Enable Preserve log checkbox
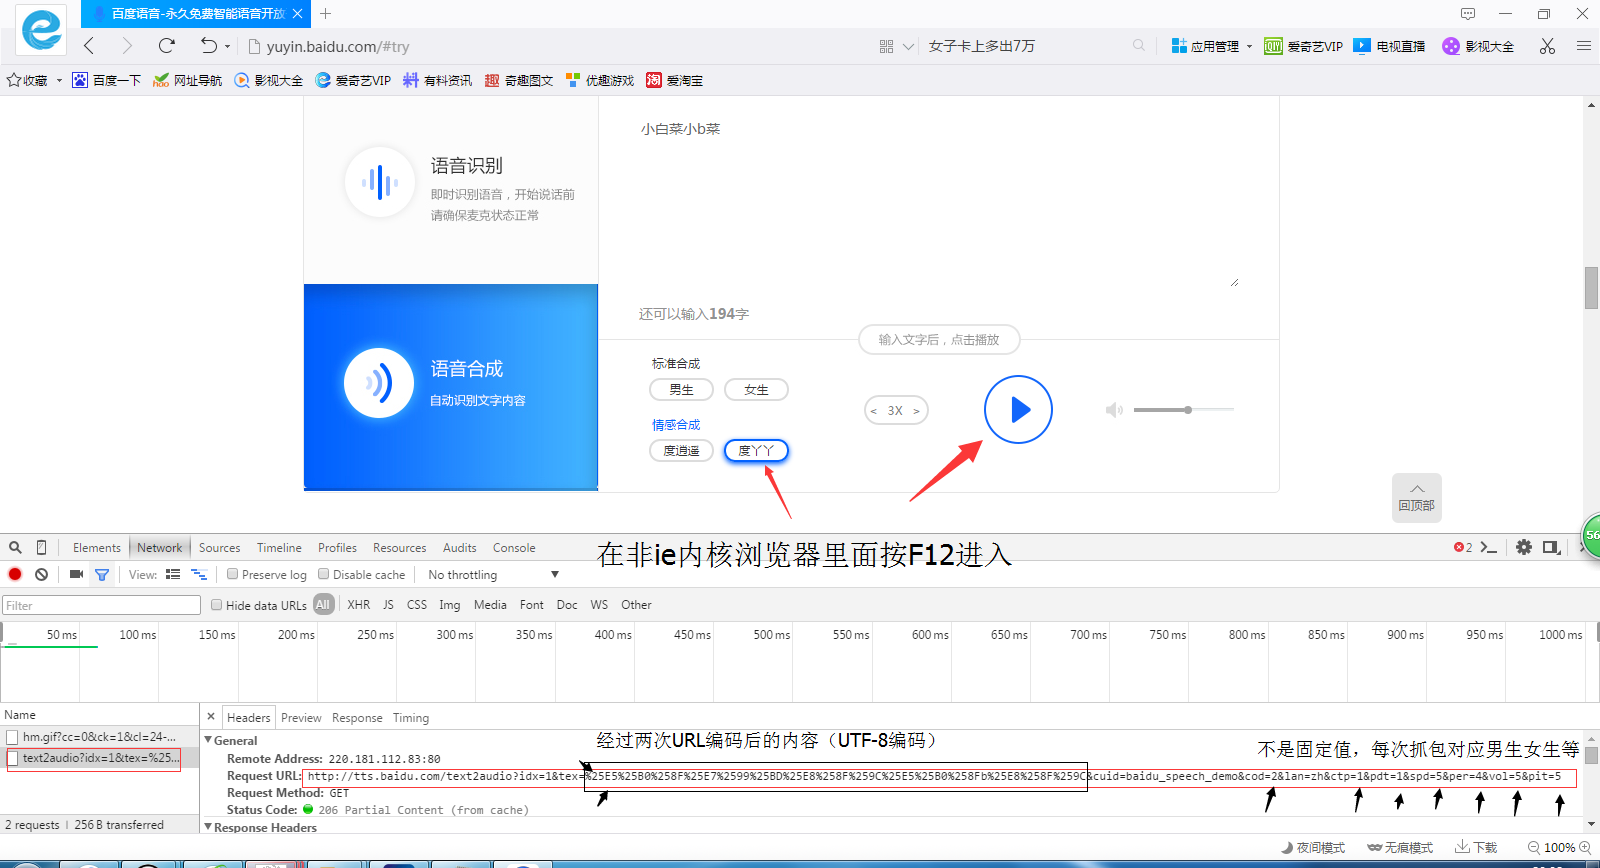 pyautogui.click(x=232, y=574)
